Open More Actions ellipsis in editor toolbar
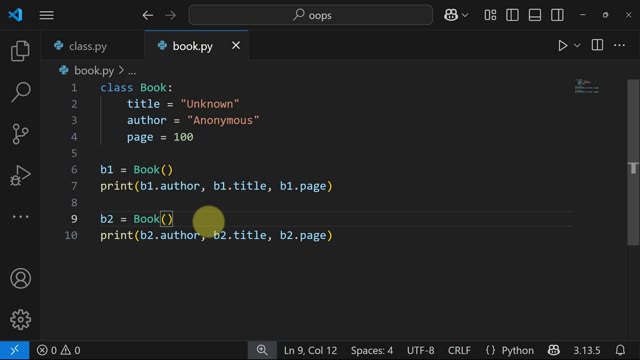 pos(620,45)
